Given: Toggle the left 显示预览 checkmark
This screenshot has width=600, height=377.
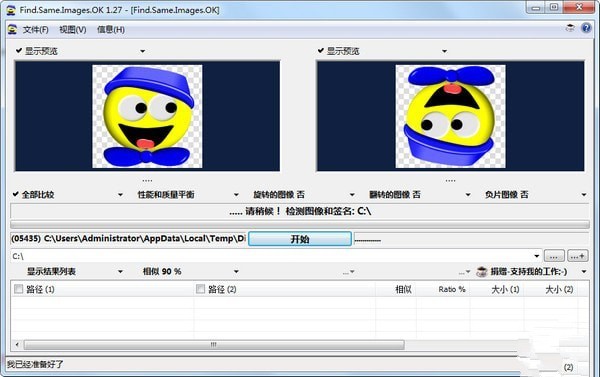Looking at the screenshot, I should (19, 51).
